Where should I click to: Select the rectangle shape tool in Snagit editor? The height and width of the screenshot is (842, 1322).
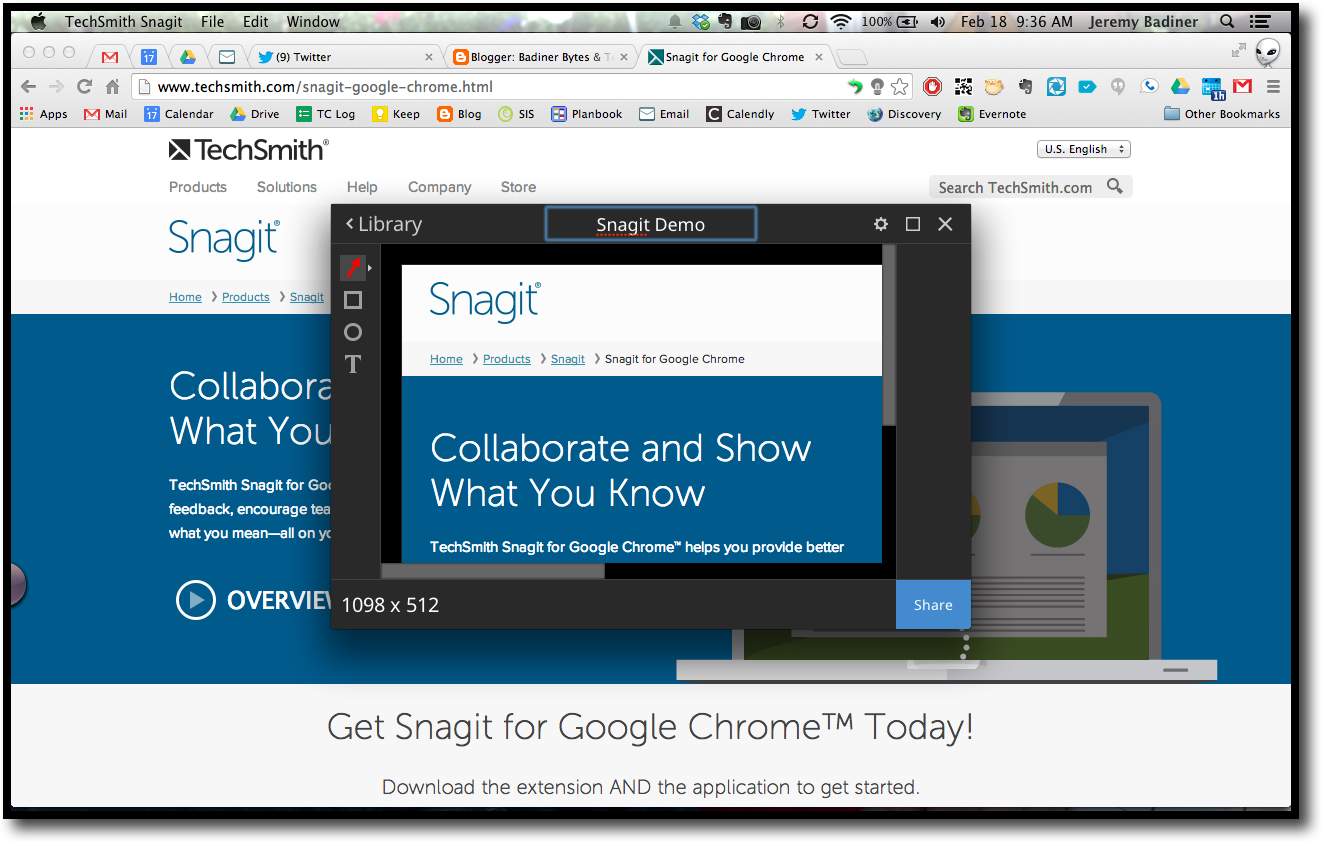pos(353,300)
